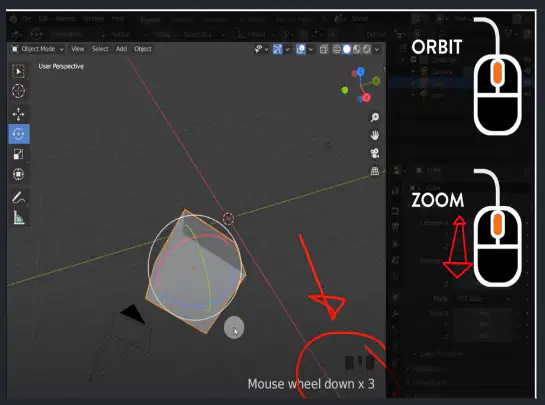Screen dimensions: 545x405
Task: Toggle the camera view icon
Action: click(375, 153)
